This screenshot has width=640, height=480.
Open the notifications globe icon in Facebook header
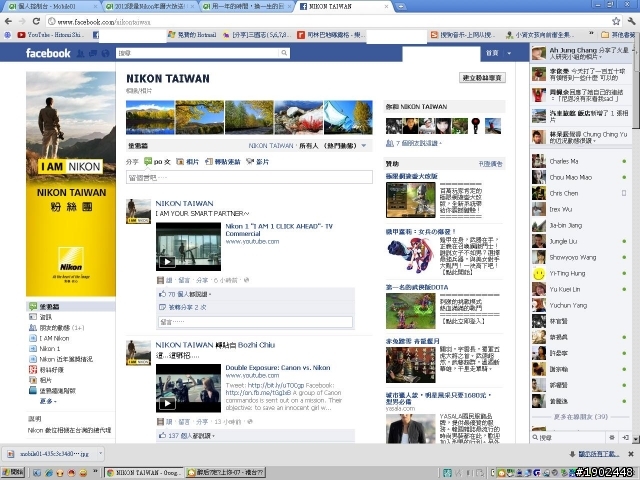point(106,53)
